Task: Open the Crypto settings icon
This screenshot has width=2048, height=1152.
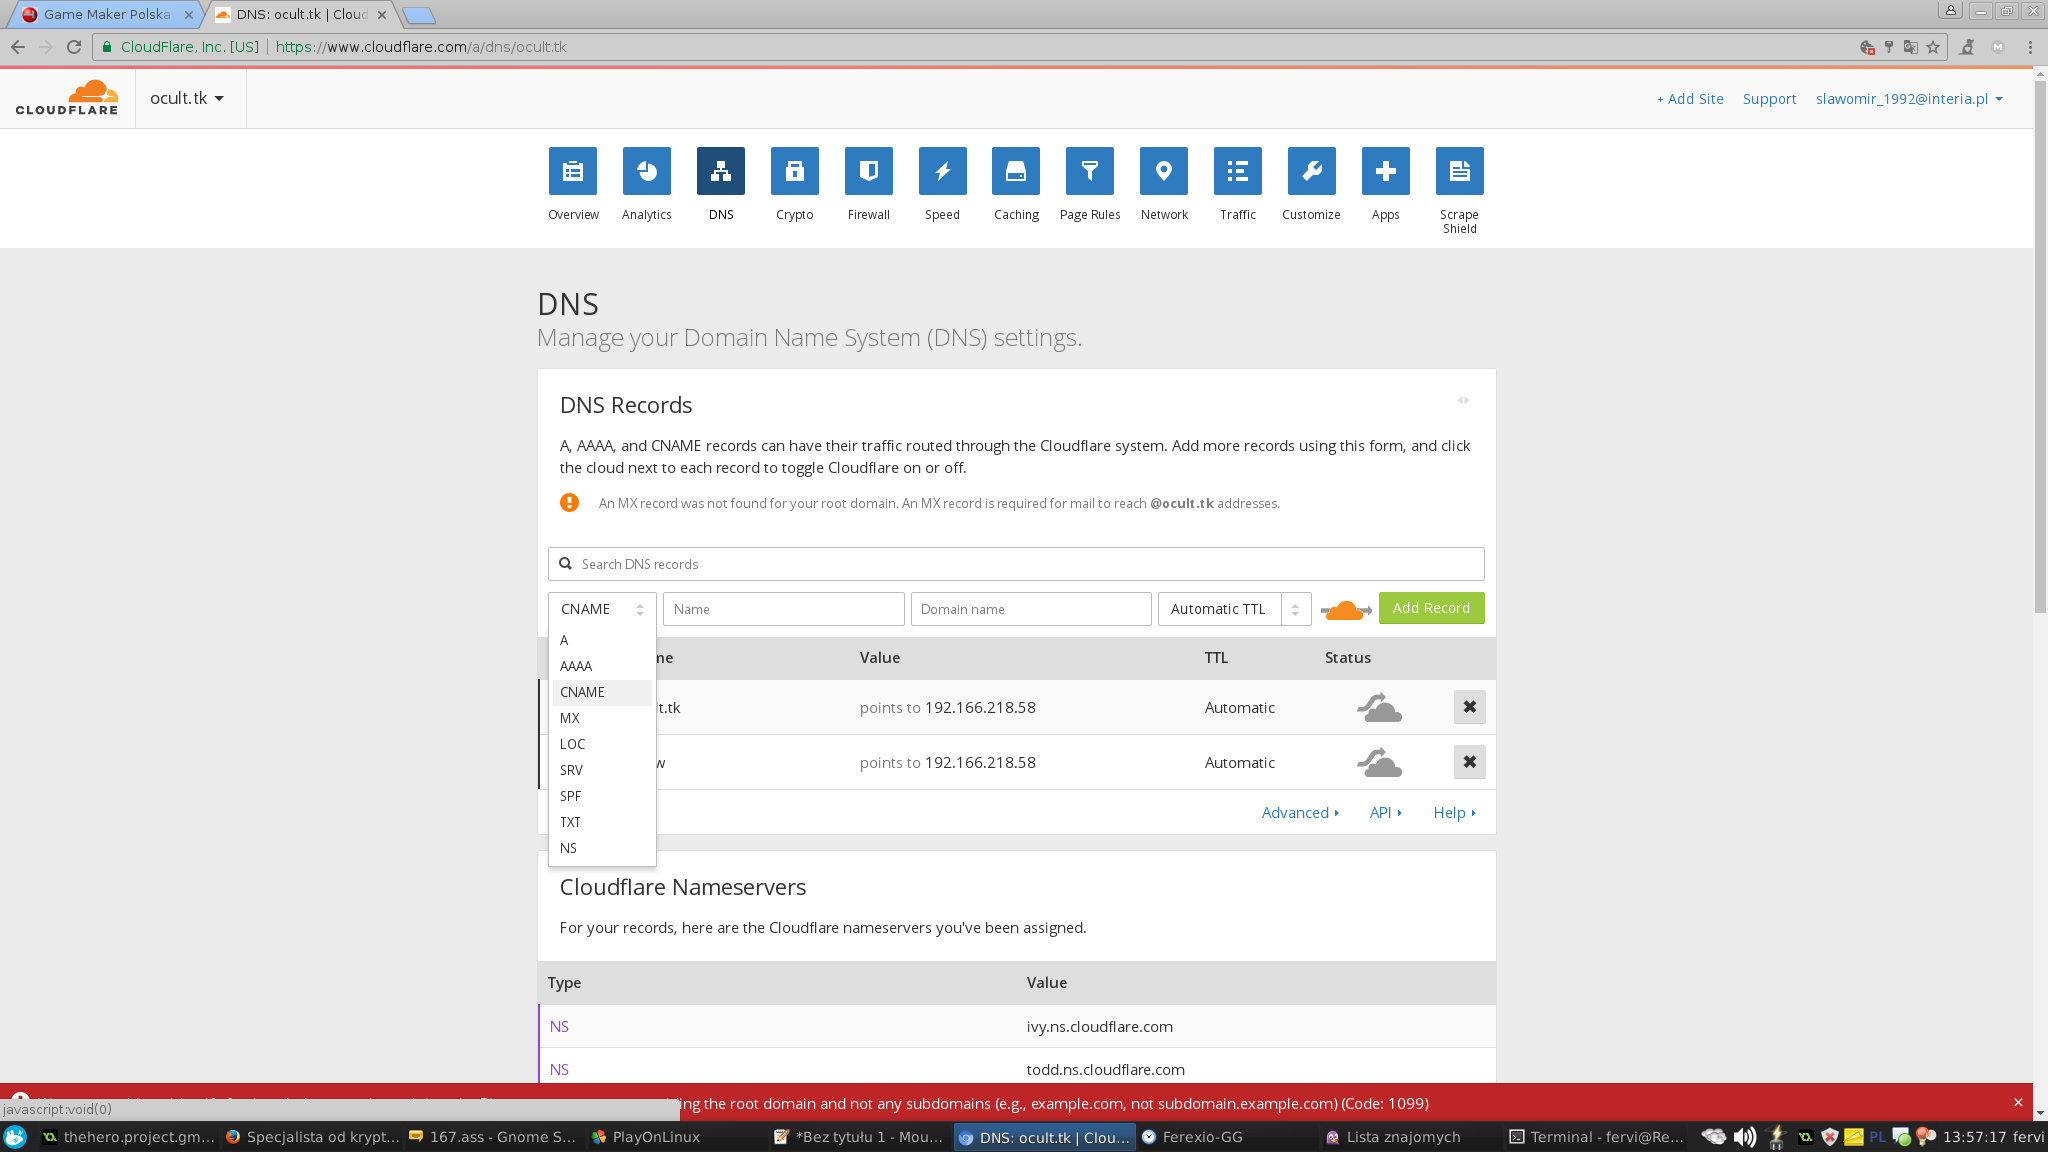Action: (x=794, y=171)
